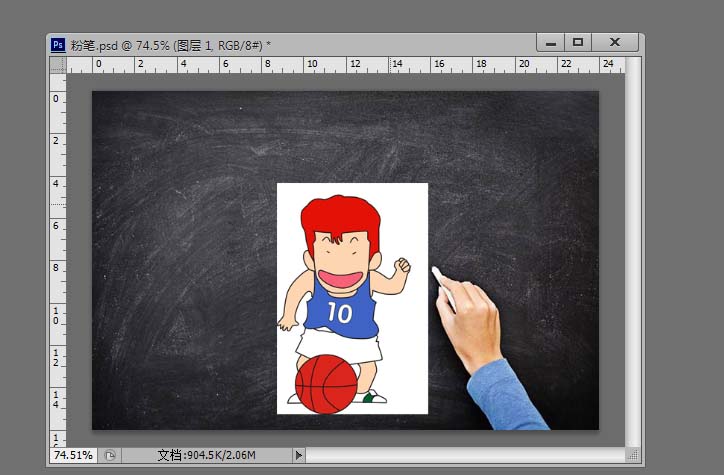Click the status bar icon beside zoom percentage

click(110, 455)
